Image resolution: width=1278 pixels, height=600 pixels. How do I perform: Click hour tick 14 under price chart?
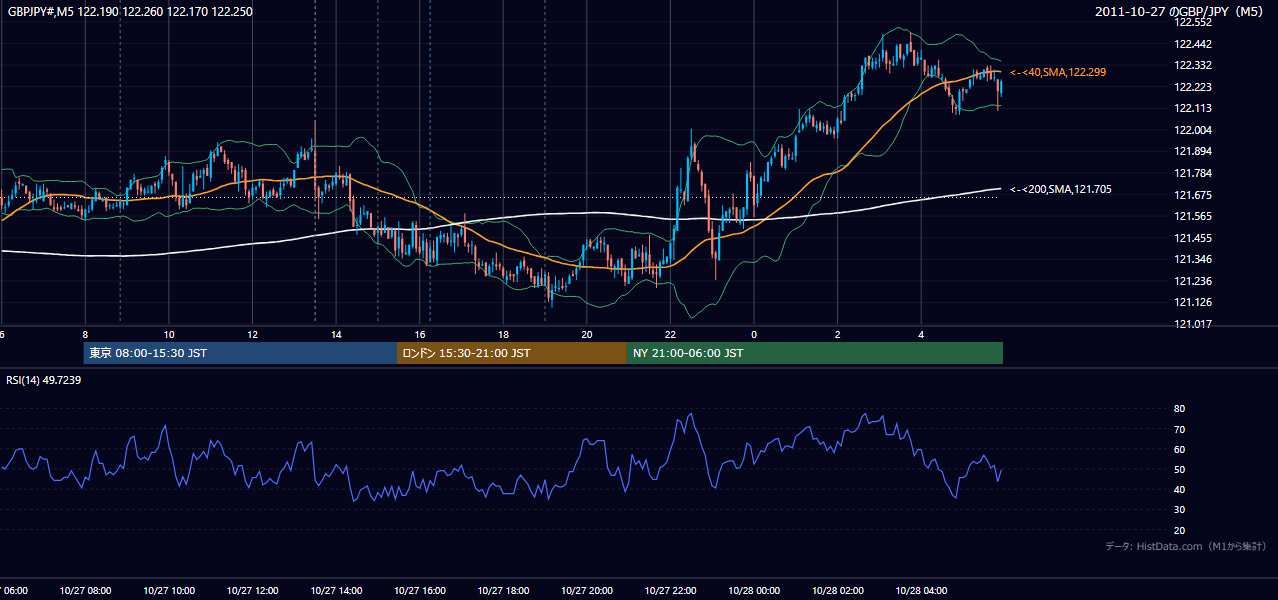336,335
